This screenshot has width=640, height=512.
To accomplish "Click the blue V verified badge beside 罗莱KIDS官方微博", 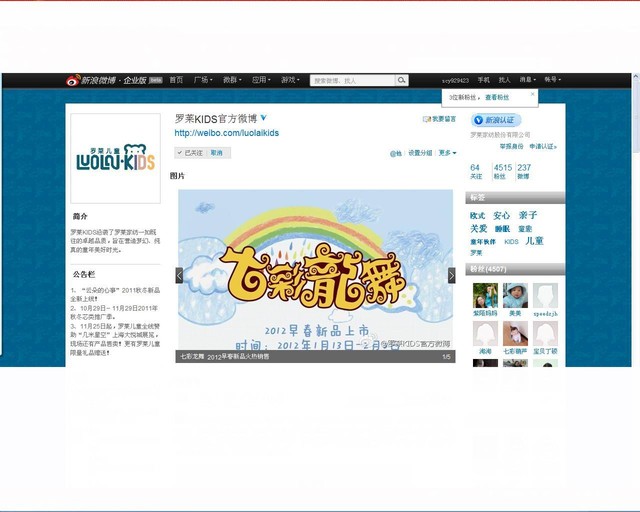I will [264, 118].
